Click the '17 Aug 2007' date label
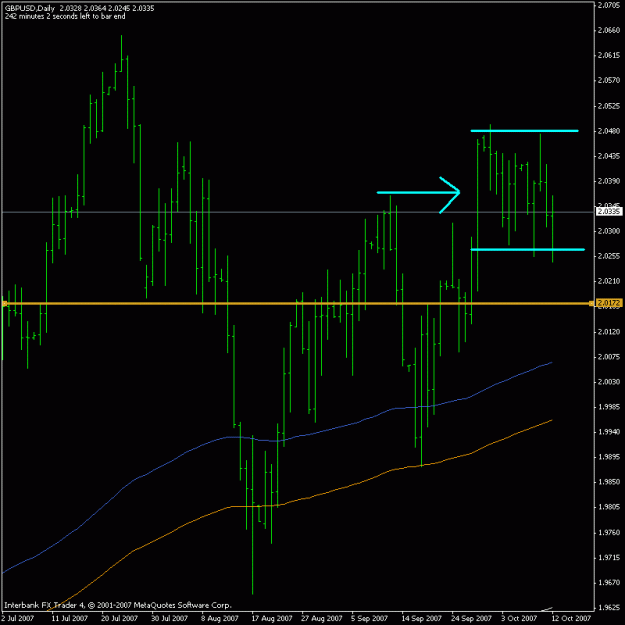 click(x=272, y=619)
